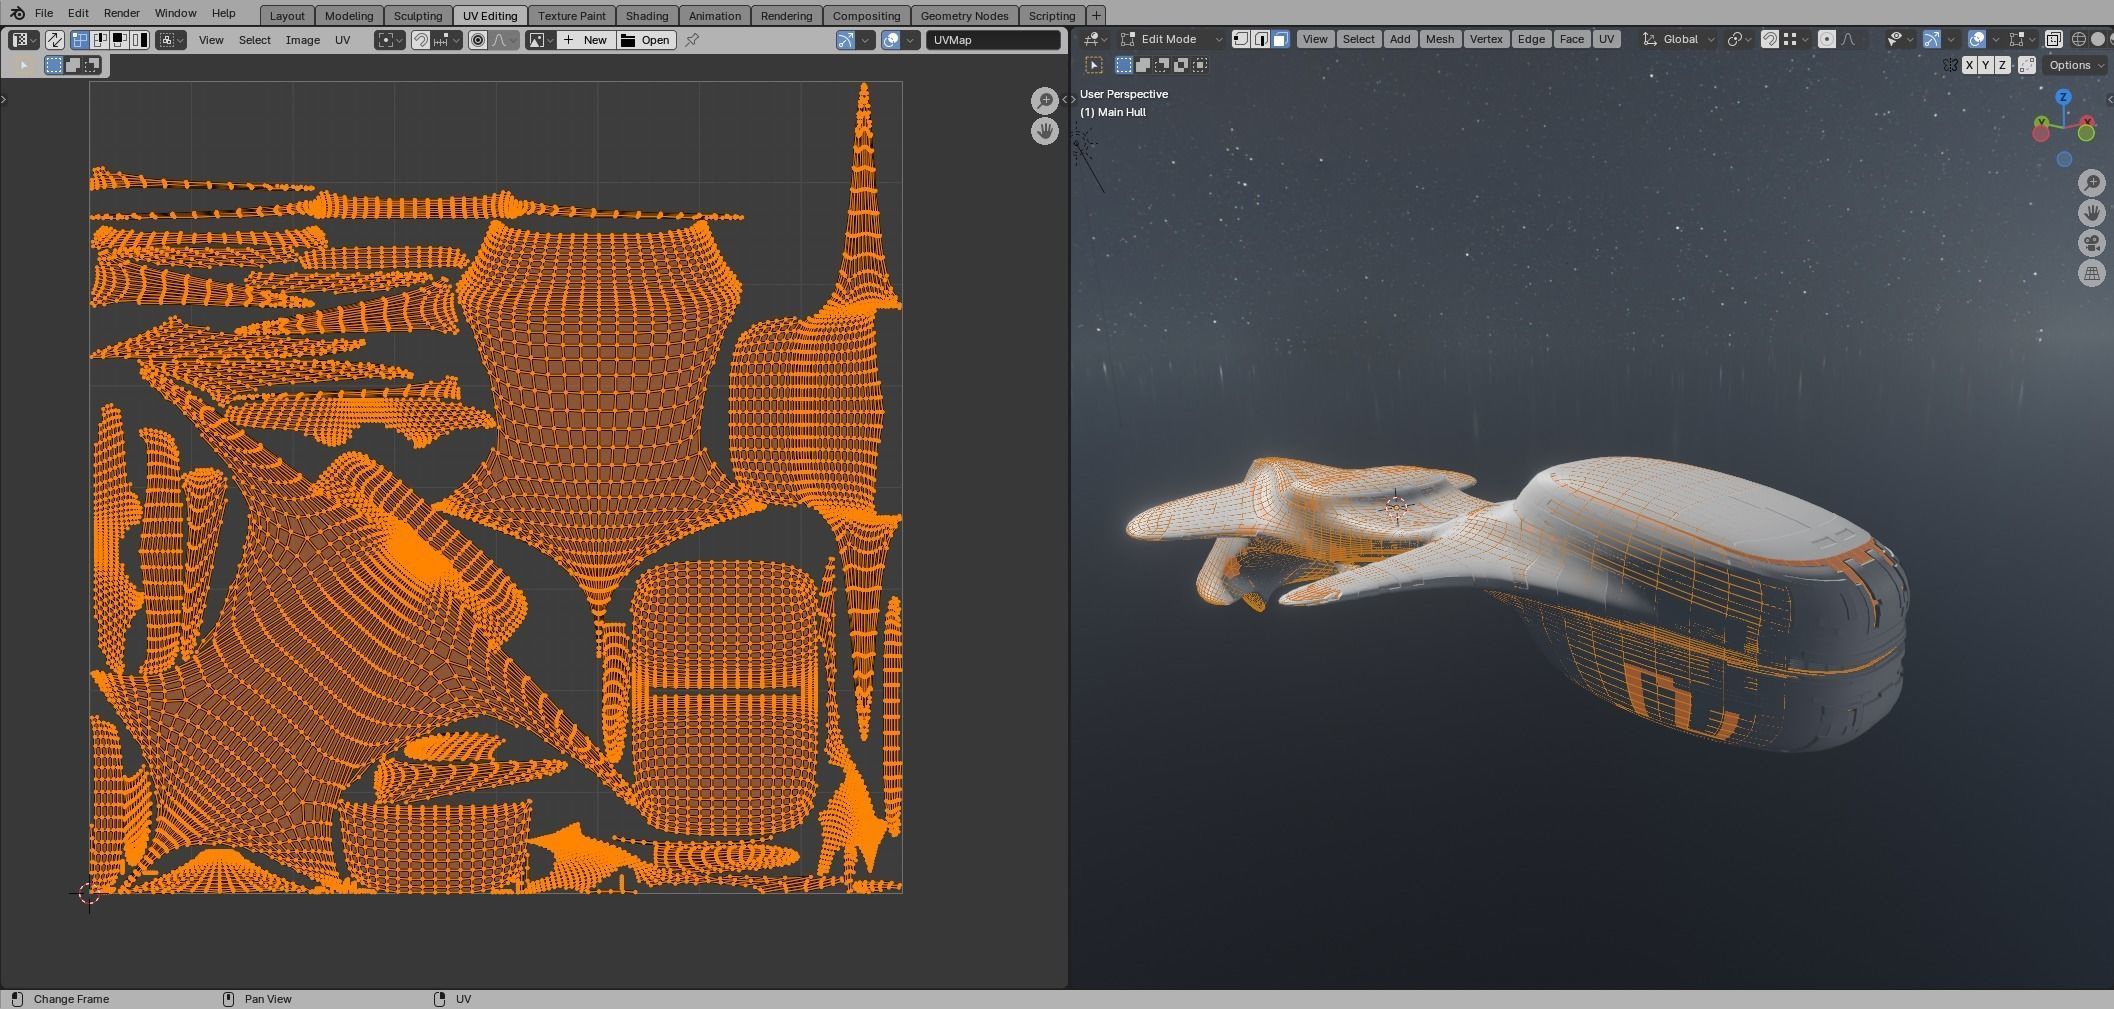Click New image button
This screenshot has width=2114, height=1009.
tap(585, 40)
